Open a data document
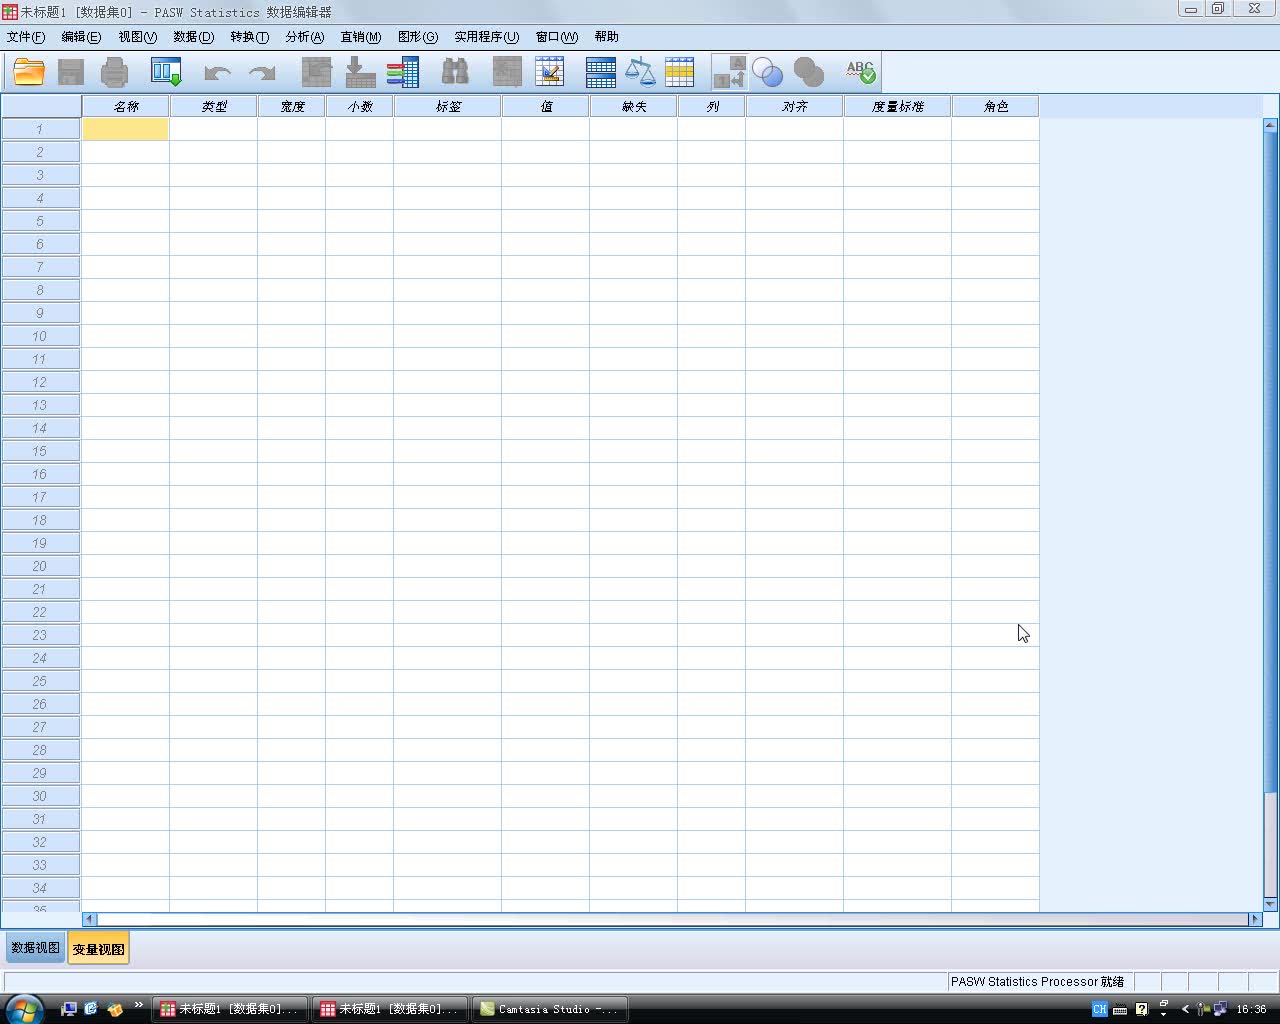 (28, 71)
